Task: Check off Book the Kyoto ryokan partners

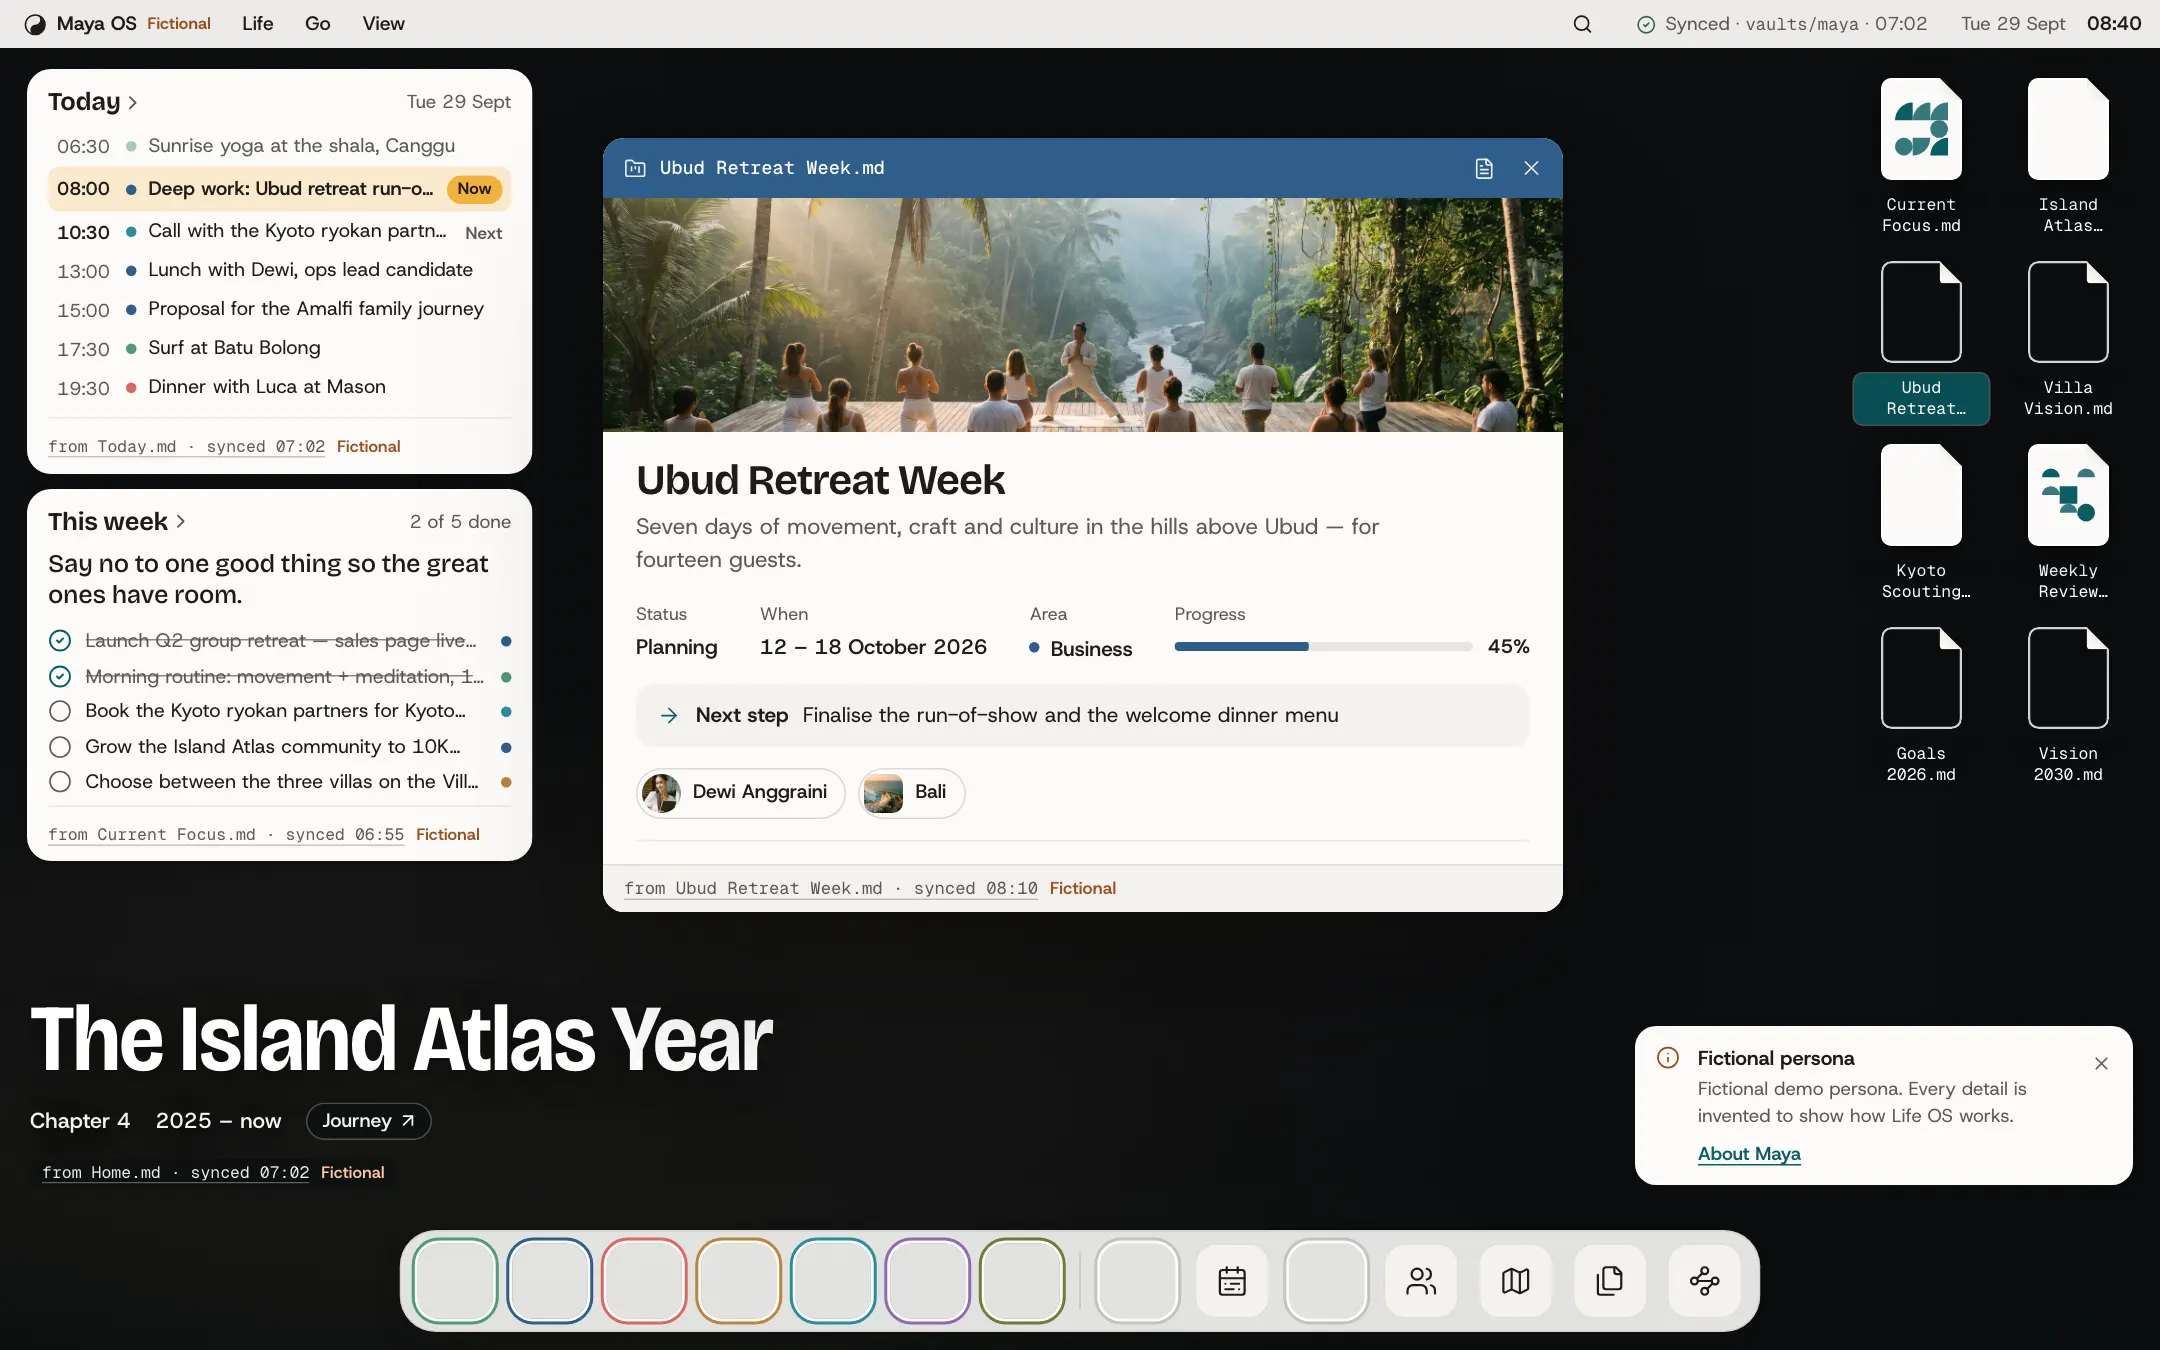Action: tap(60, 711)
